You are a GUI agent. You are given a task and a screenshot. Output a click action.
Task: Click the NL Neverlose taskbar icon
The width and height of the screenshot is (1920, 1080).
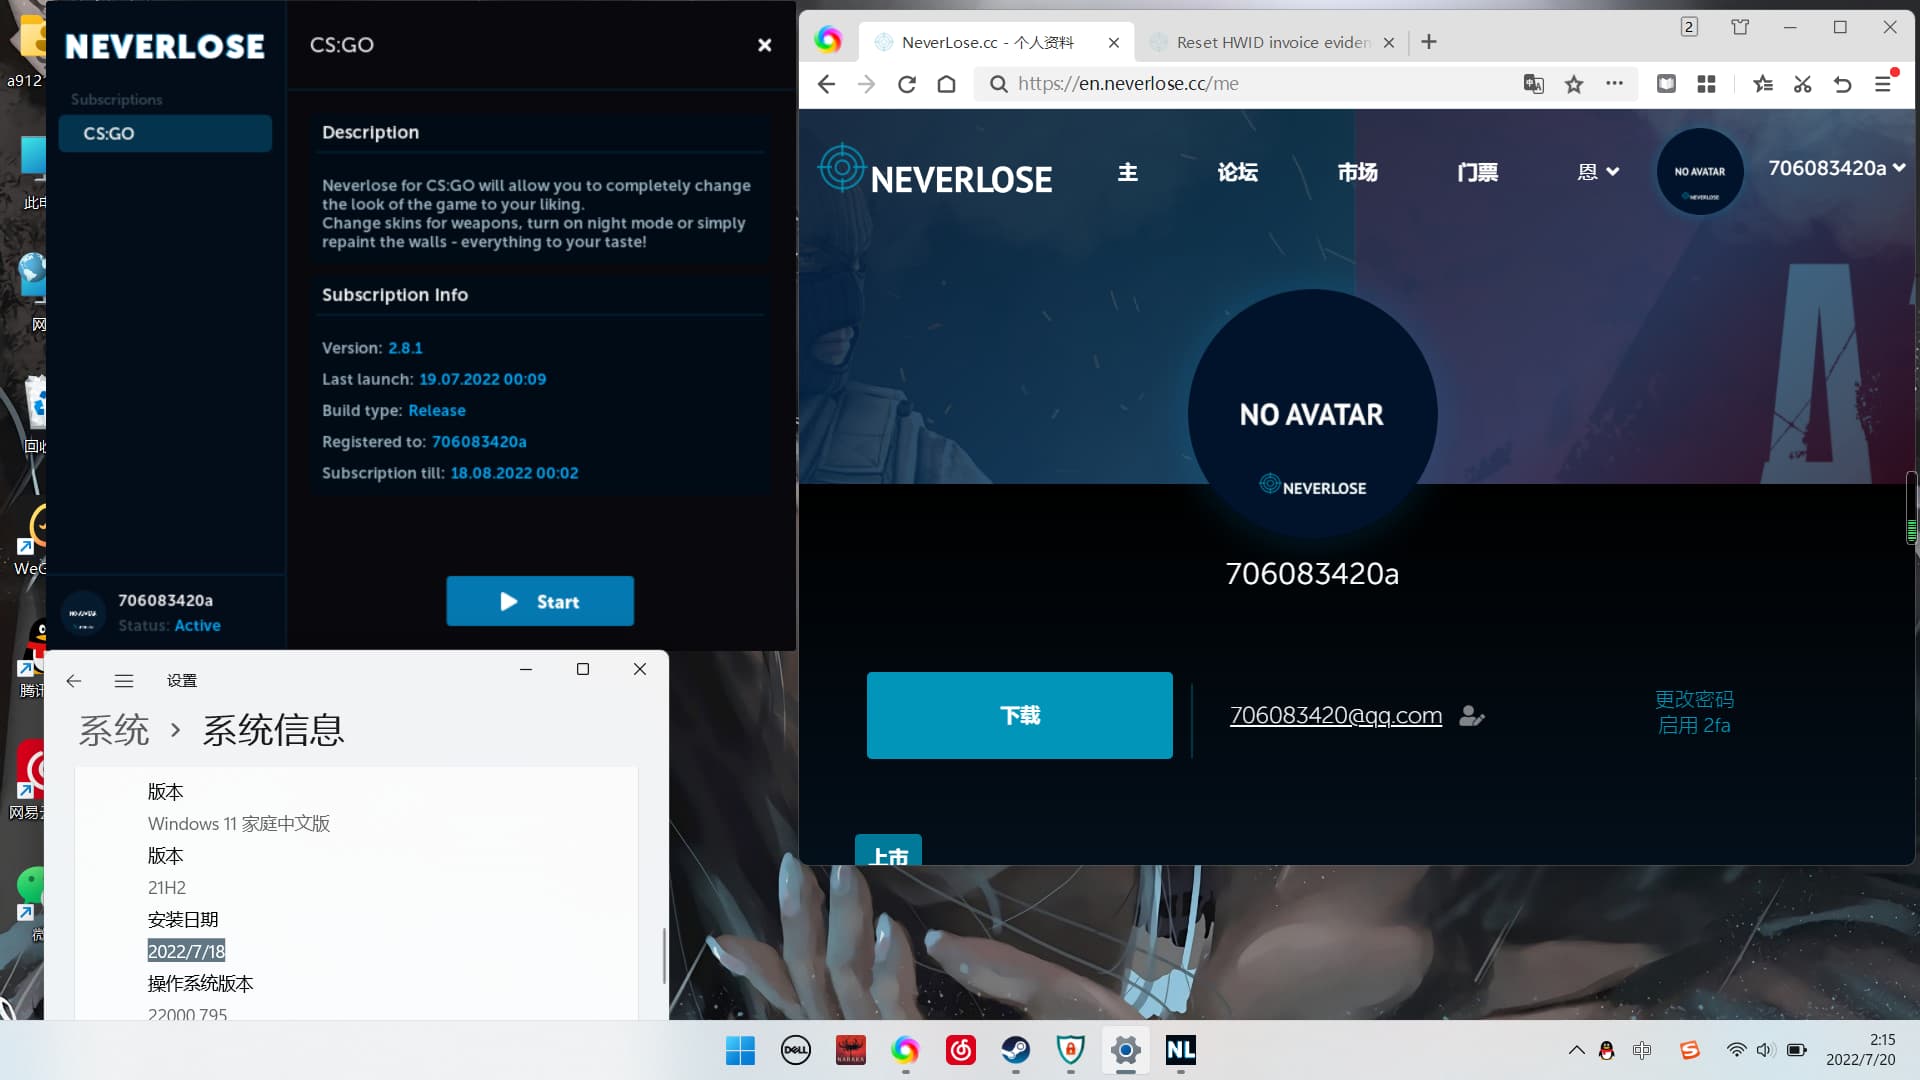(x=1180, y=1050)
